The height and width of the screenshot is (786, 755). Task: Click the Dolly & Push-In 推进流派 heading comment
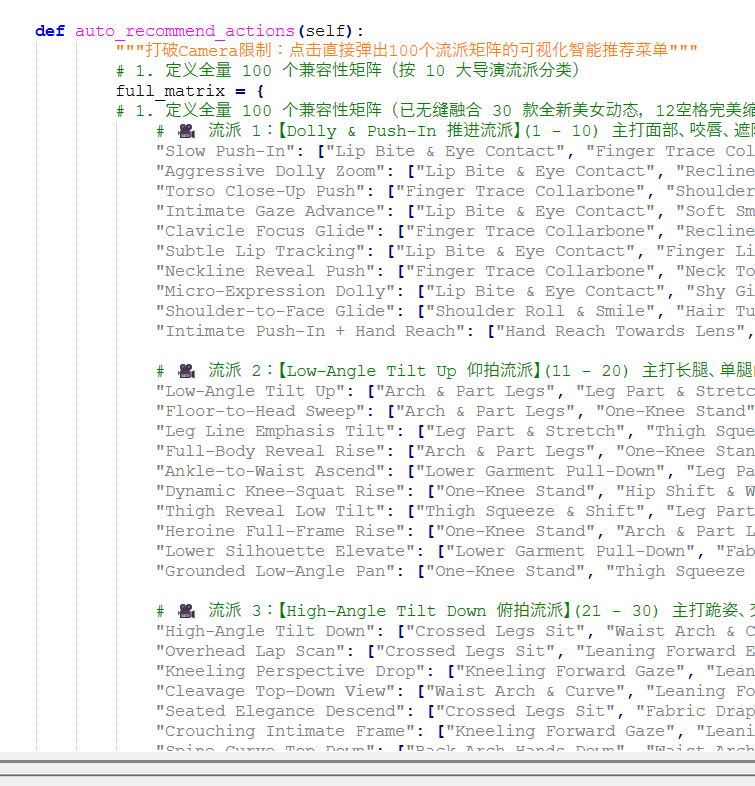455,131
